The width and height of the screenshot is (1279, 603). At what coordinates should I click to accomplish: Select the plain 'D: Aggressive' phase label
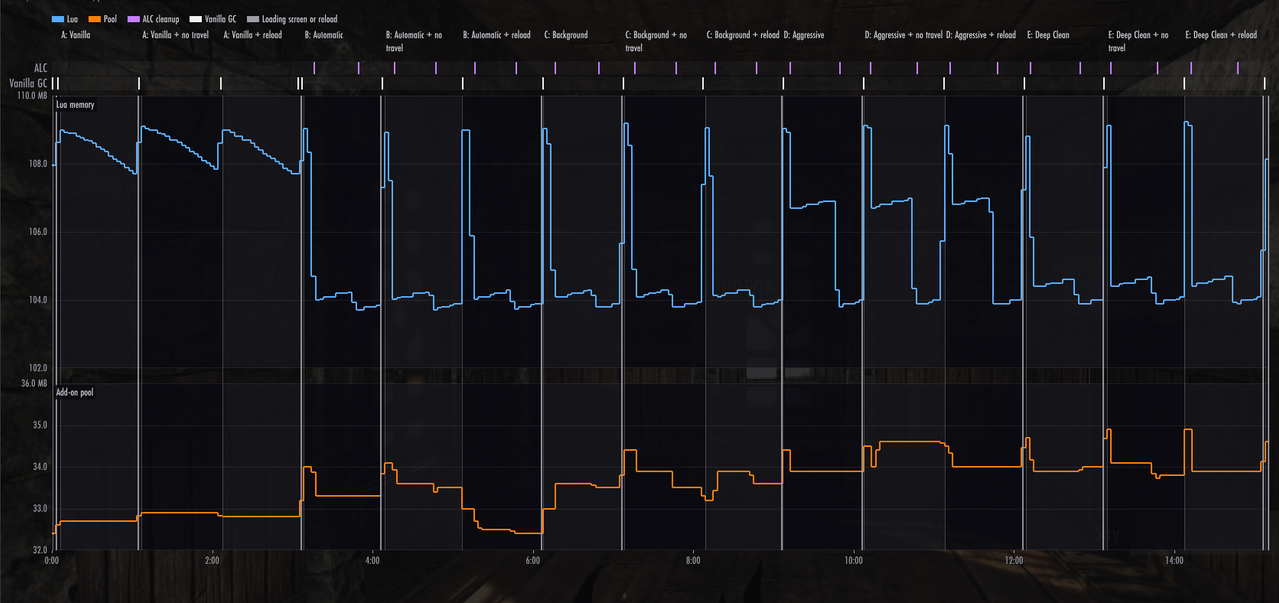pos(804,35)
